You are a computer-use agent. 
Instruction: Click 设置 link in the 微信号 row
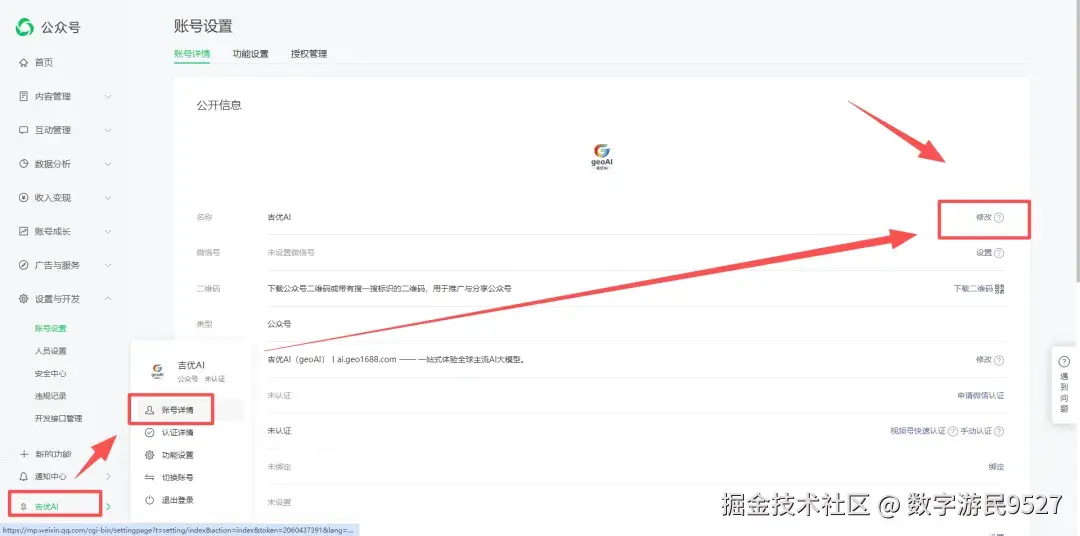pyautogui.click(x=984, y=253)
